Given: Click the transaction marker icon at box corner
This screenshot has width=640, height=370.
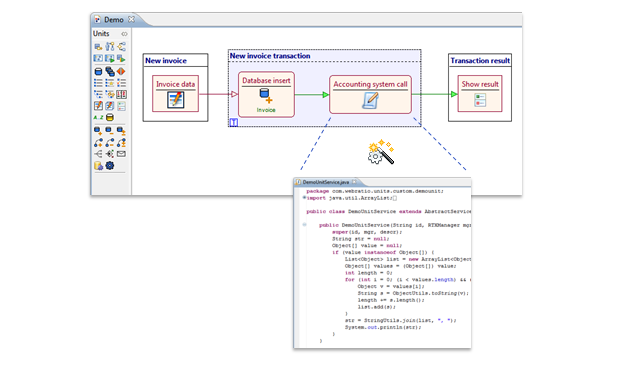Looking at the screenshot, I should coord(233,122).
